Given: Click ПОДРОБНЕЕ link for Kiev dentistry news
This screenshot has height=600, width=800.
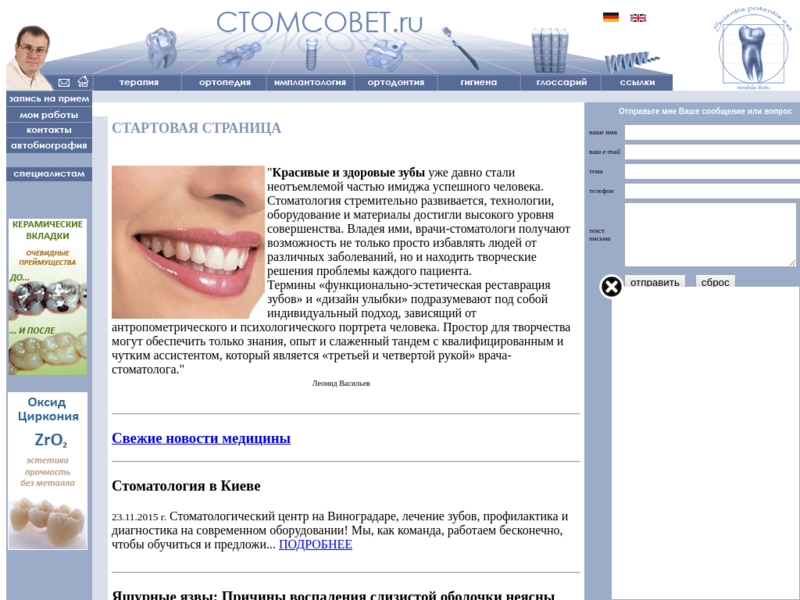Looking at the screenshot, I should click(315, 544).
